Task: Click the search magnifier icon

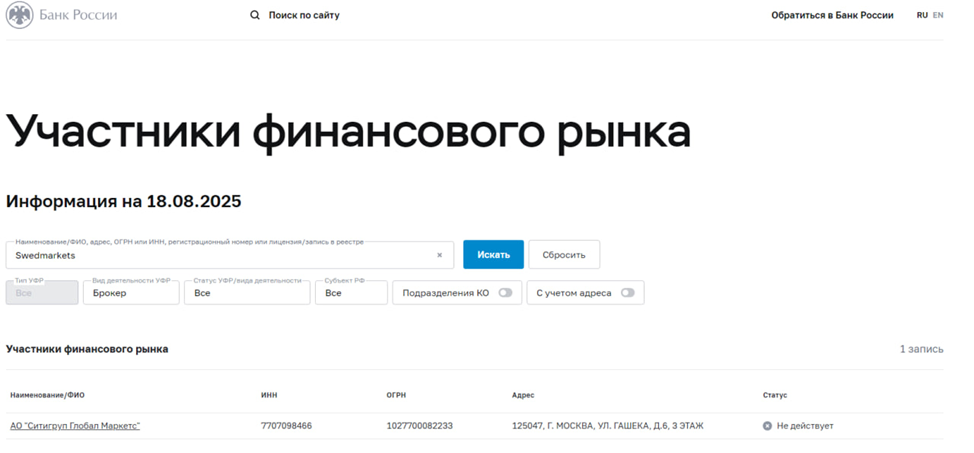Action: click(x=255, y=15)
